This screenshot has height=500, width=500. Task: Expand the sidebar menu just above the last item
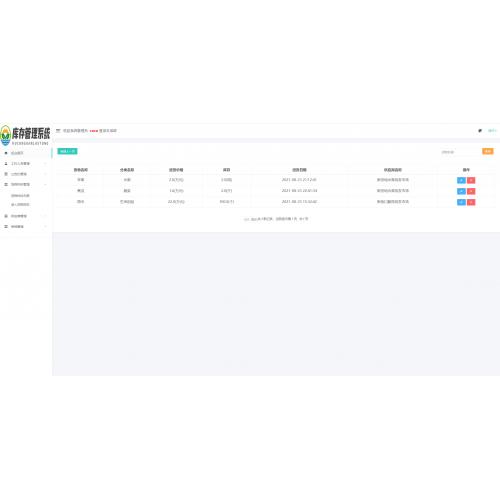click(x=26, y=216)
